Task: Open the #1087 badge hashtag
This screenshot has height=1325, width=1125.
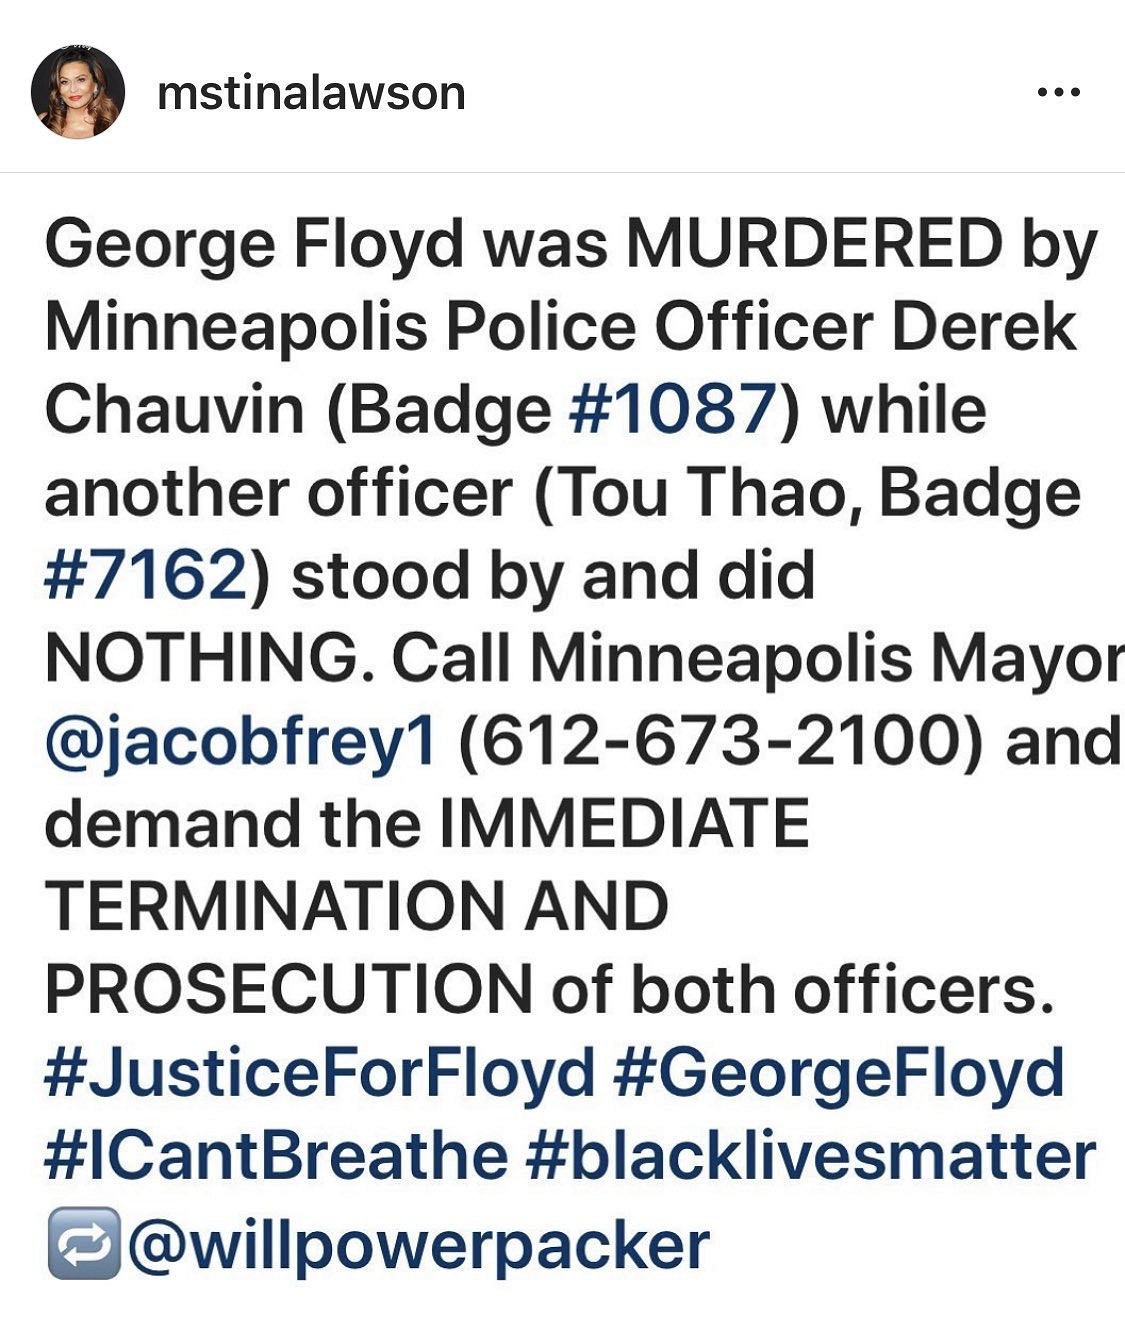Action: [671, 409]
